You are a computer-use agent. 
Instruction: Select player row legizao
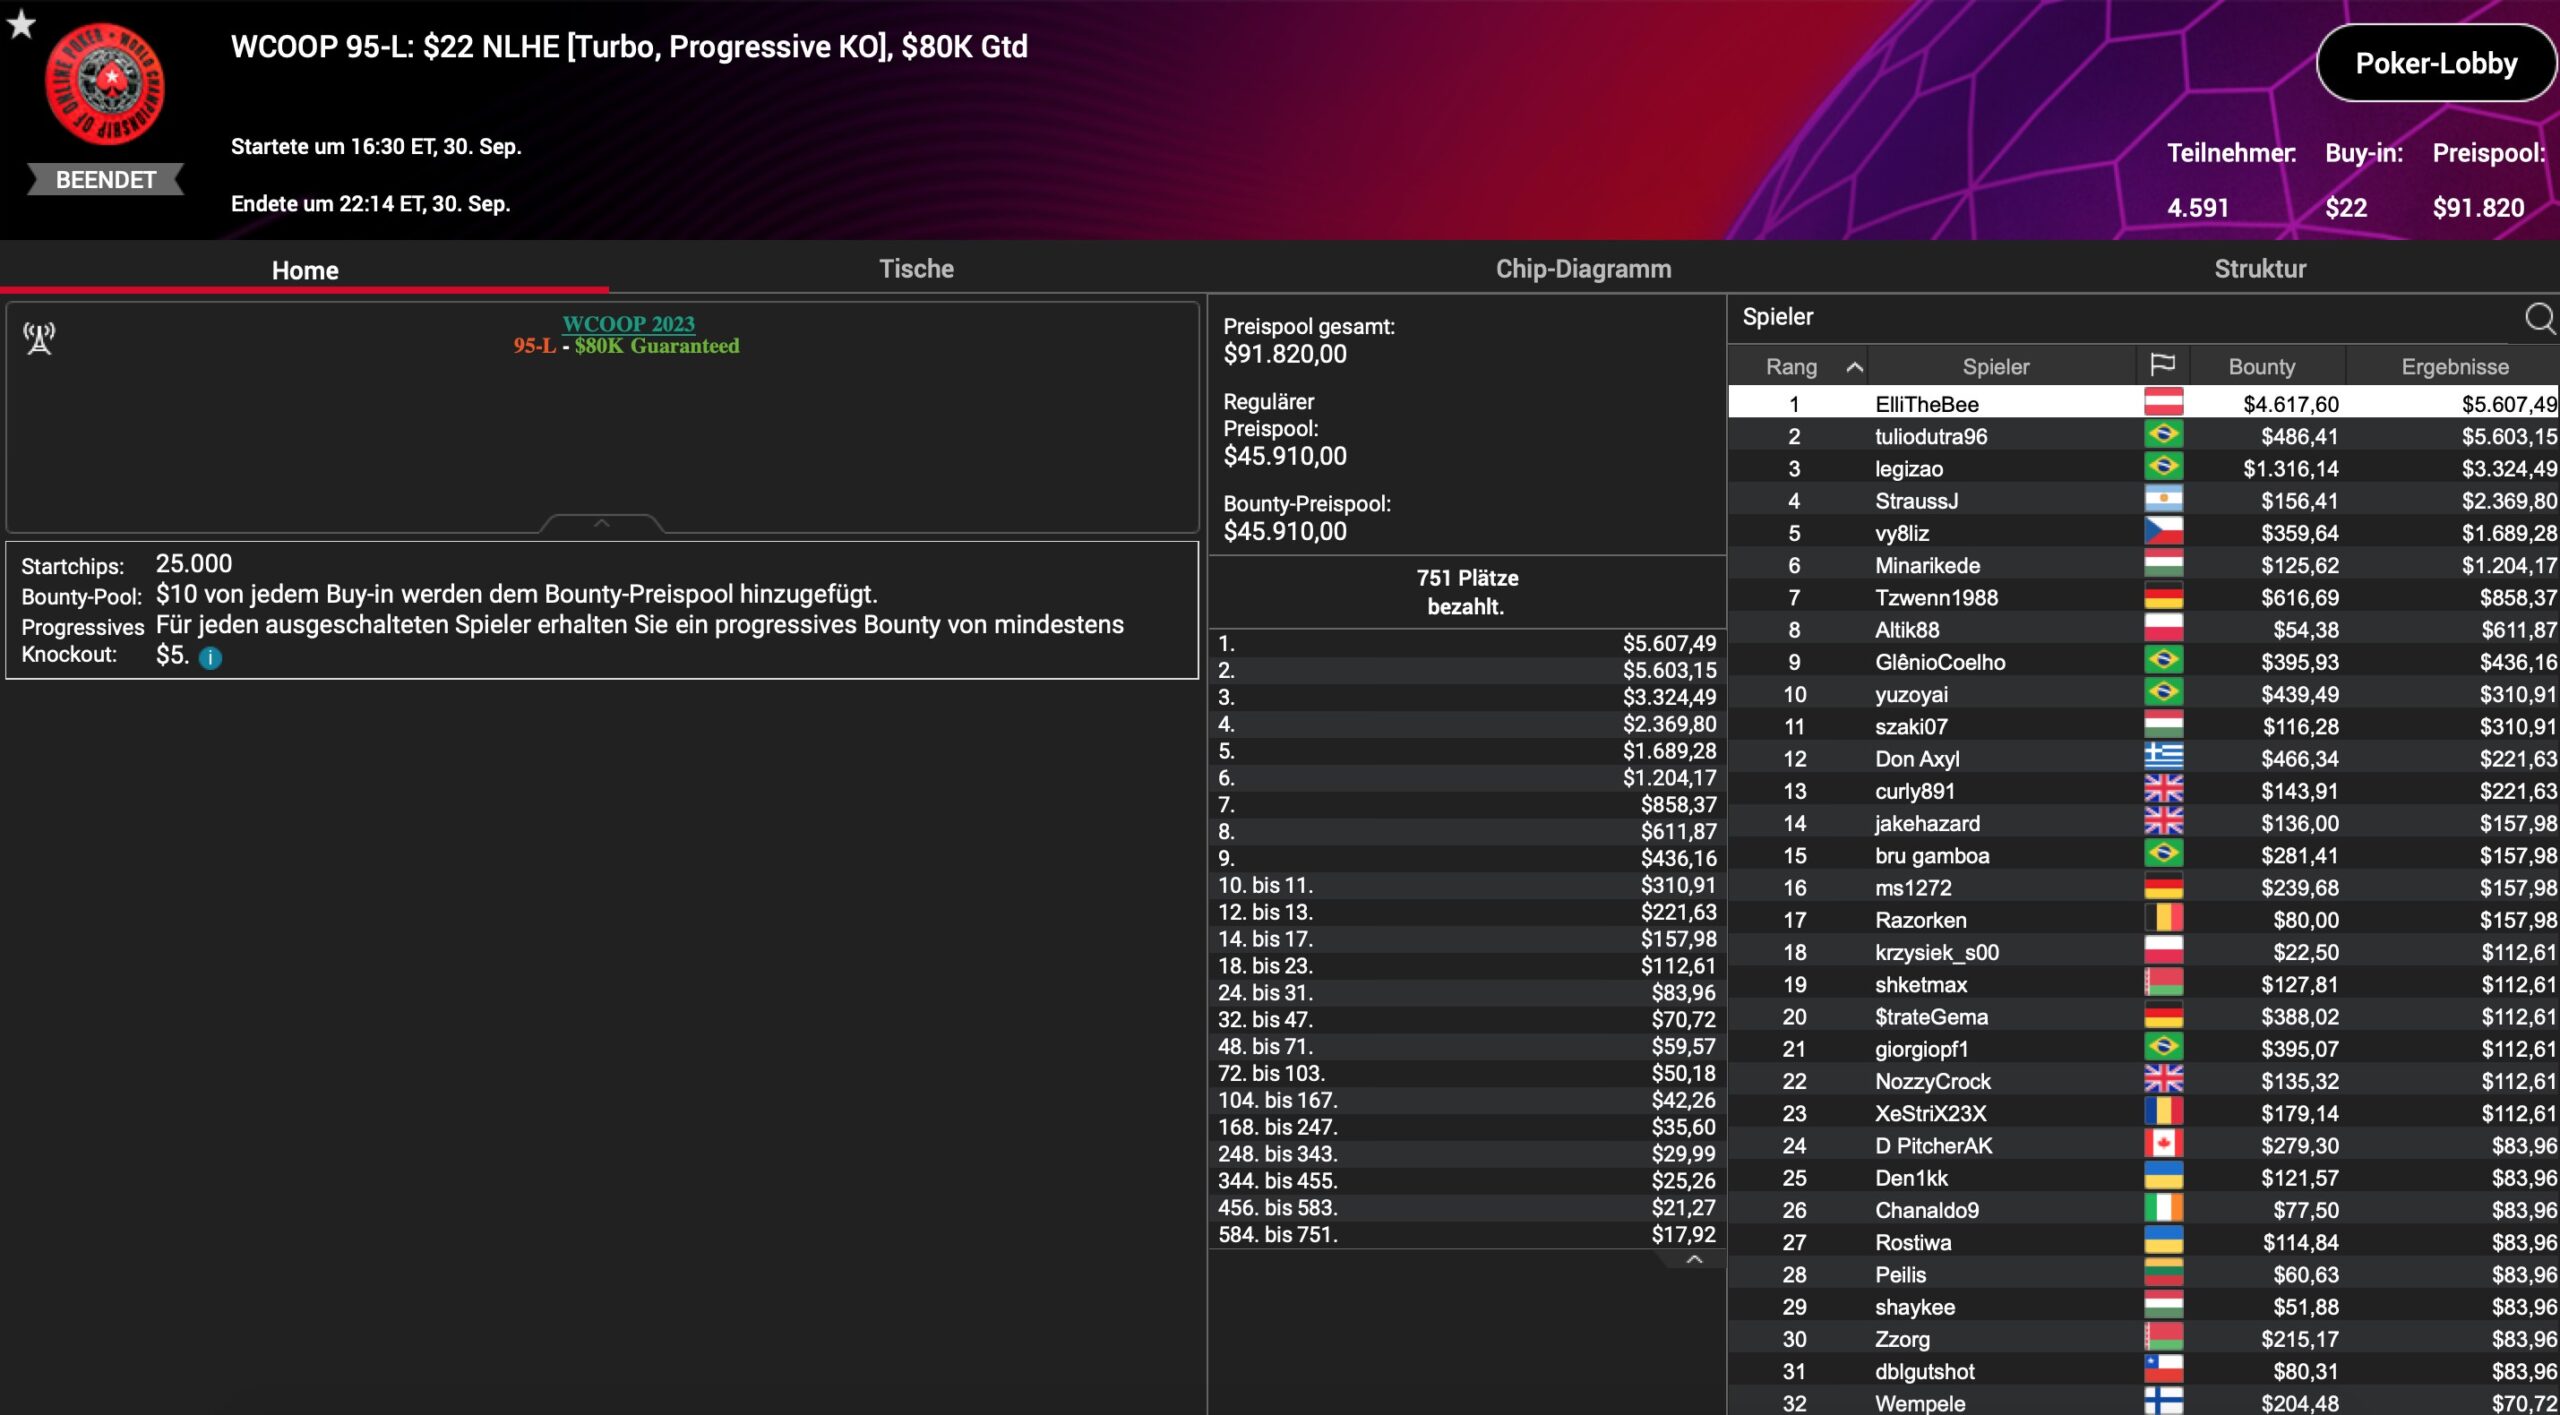tap(2143, 468)
